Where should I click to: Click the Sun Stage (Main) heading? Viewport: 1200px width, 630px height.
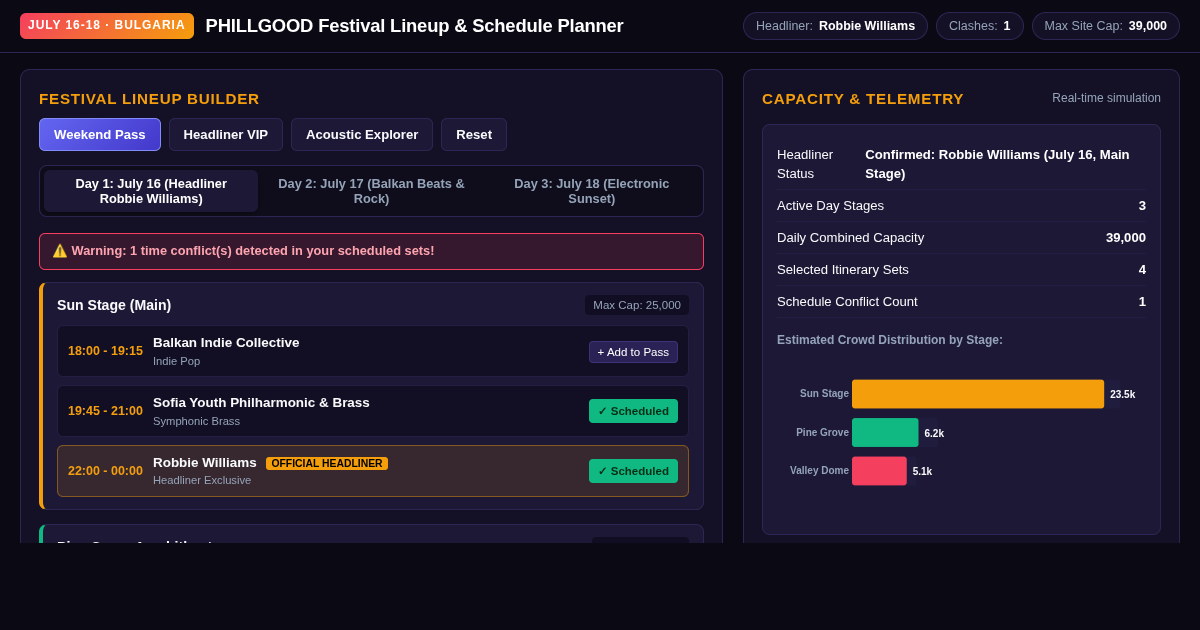[x=114, y=305]
